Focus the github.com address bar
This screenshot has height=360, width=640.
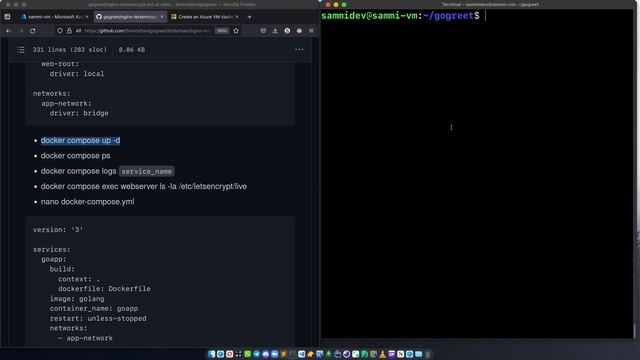147,31
